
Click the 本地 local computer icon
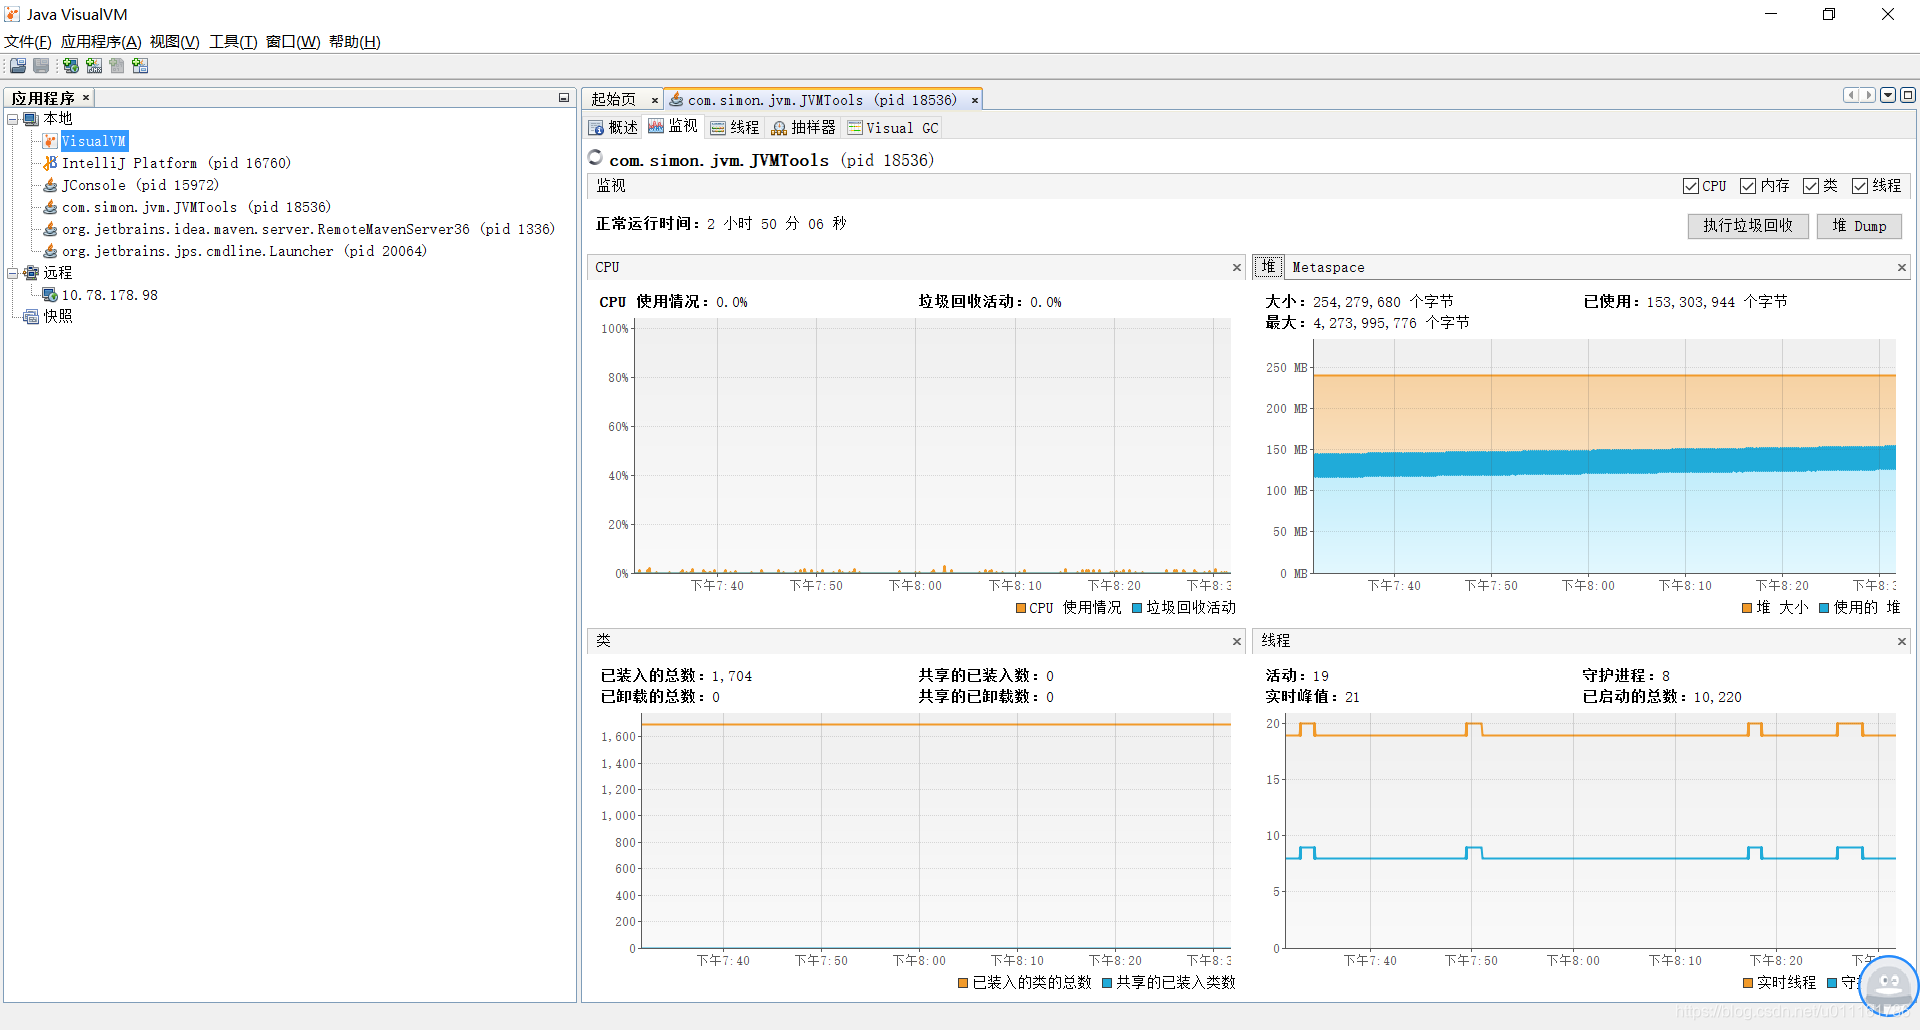pos(31,119)
